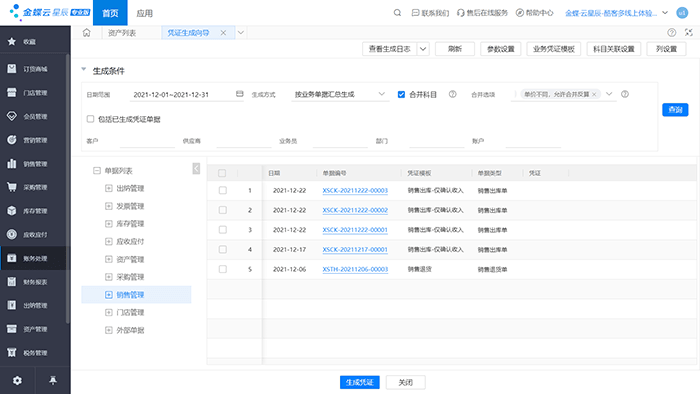Click the pin icon at sidebar bottom
The width and height of the screenshot is (700, 394).
click(x=53, y=380)
